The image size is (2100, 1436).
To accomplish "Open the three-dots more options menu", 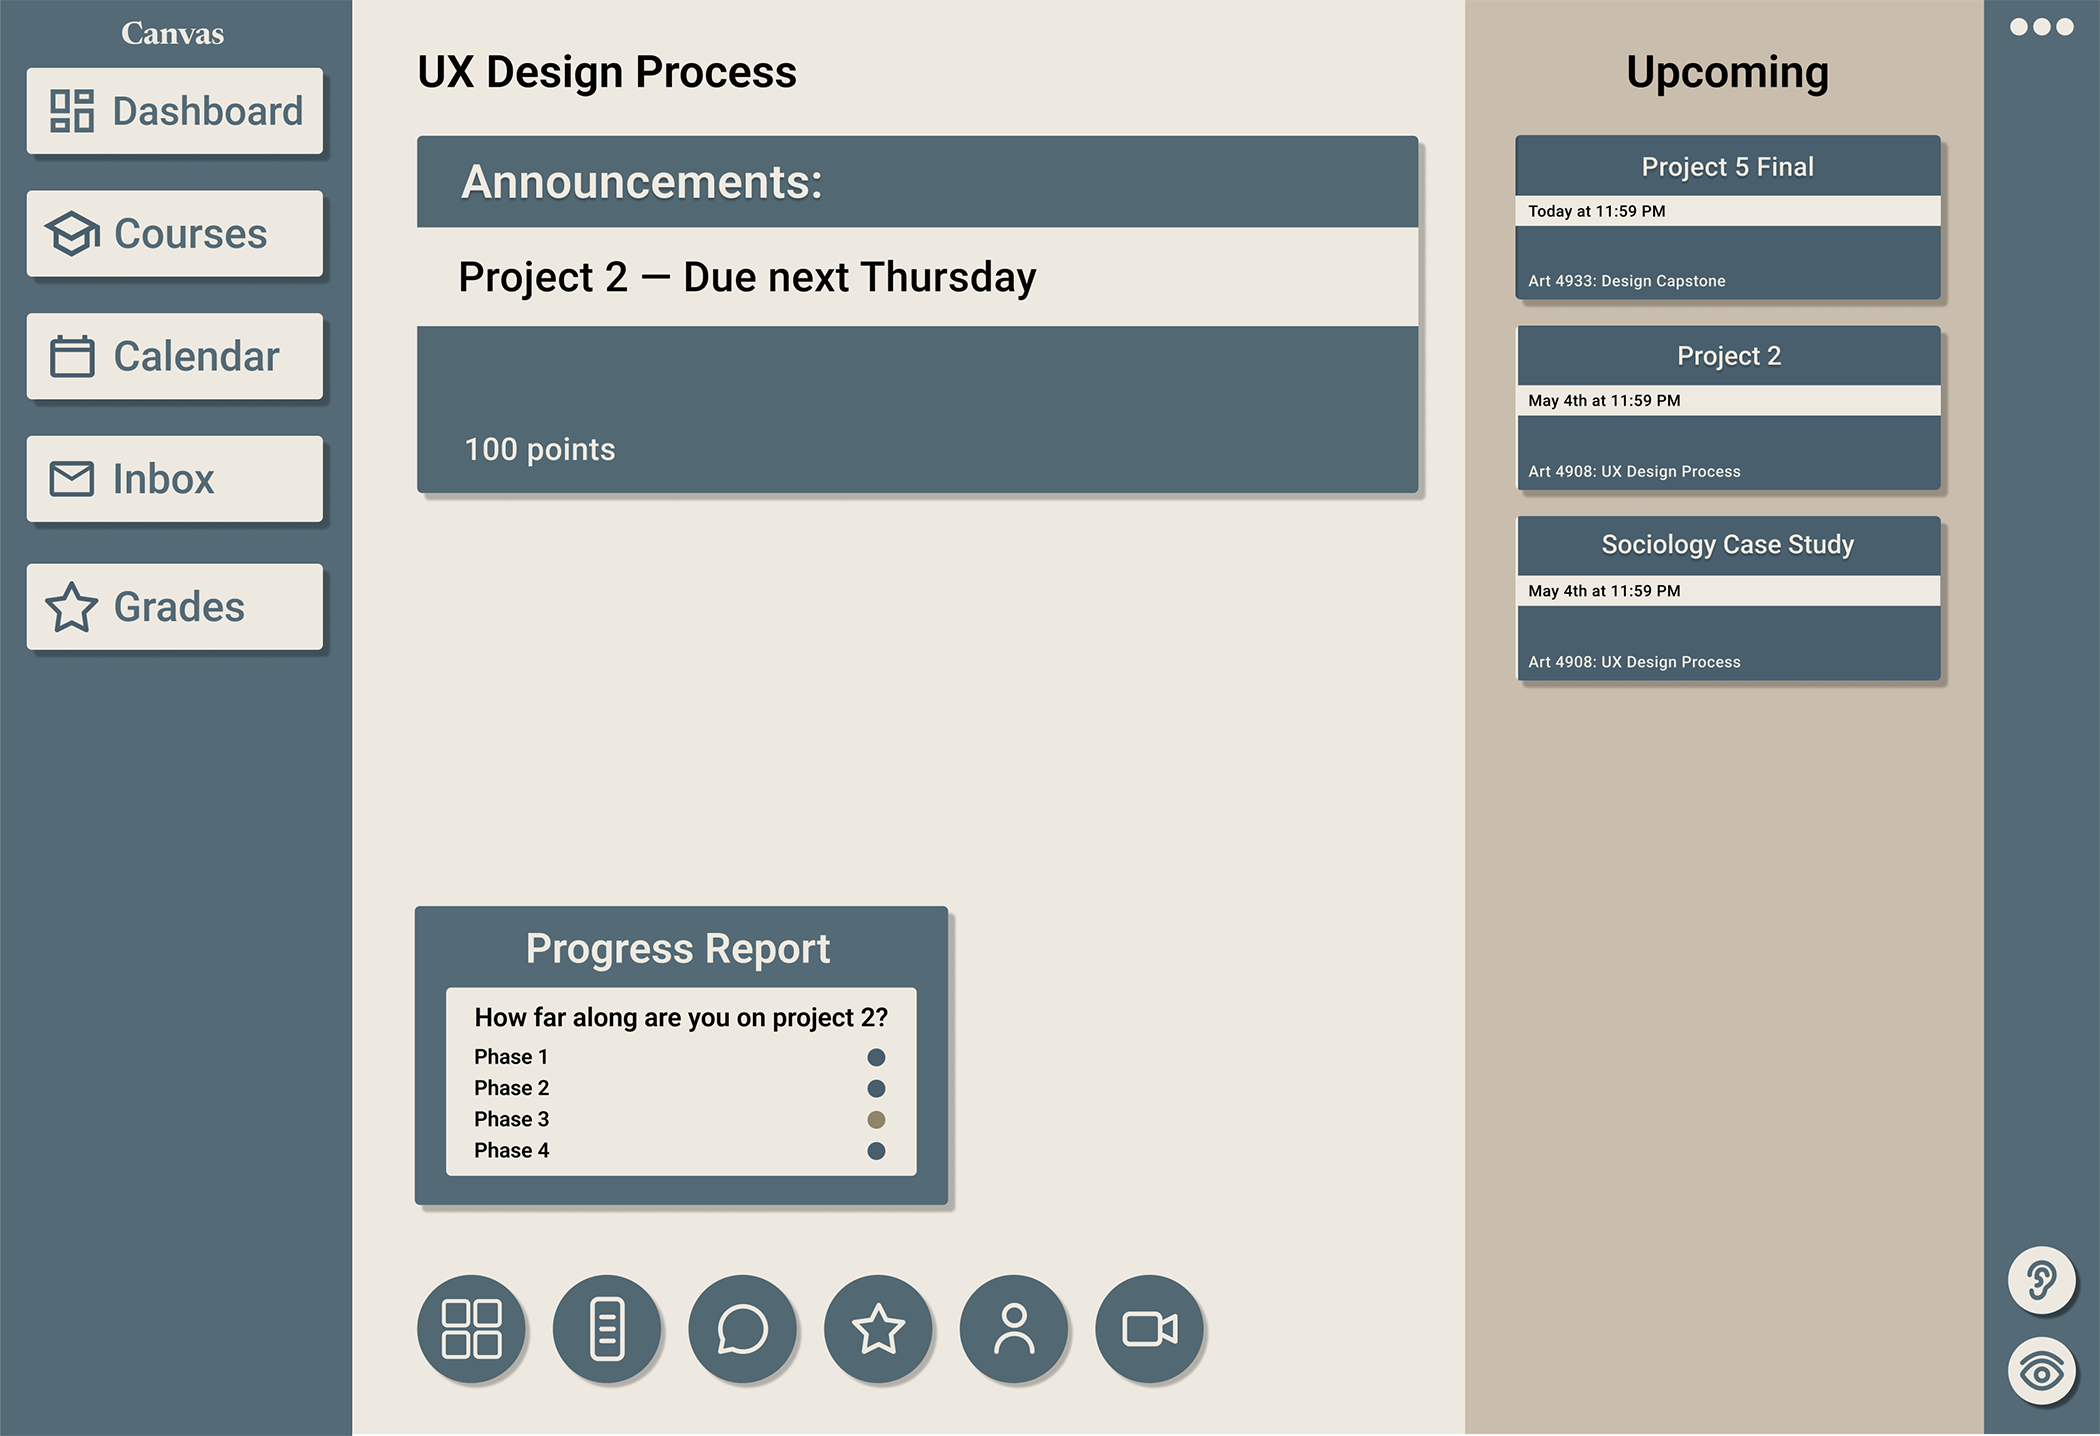I will click(x=2042, y=27).
